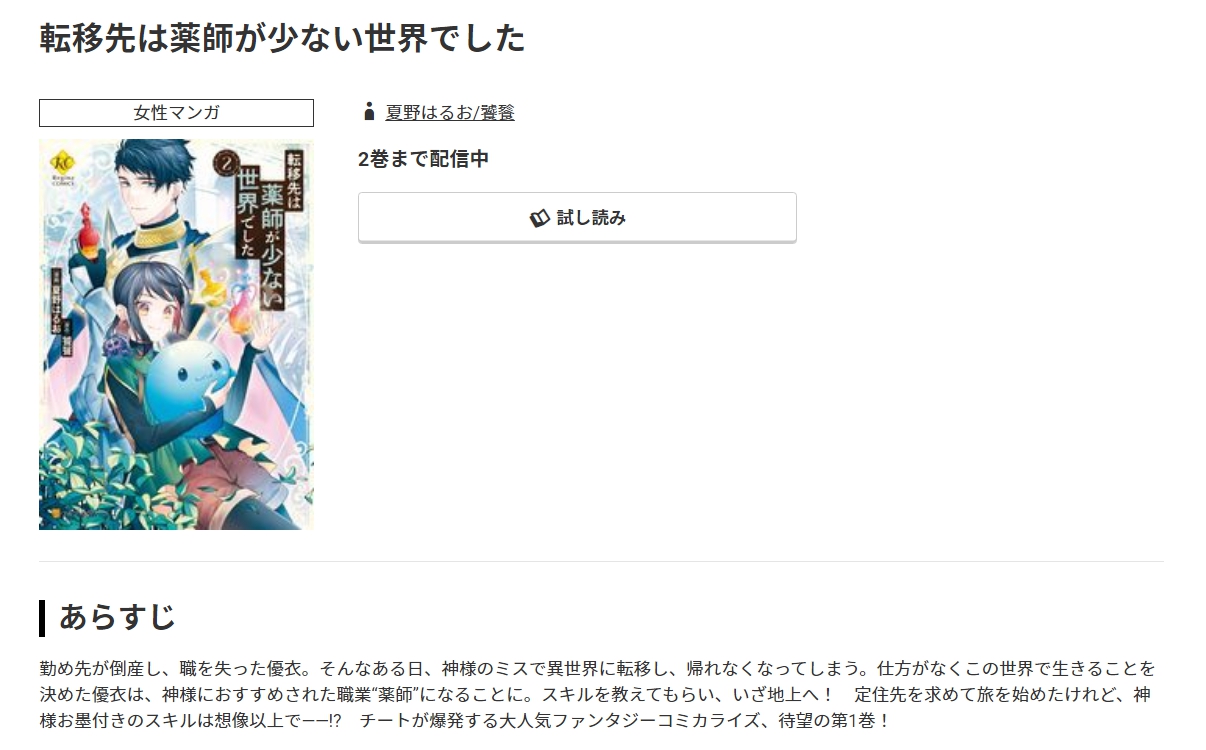Select the 女性マンガ category label
1206x750 pixels.
[x=176, y=113]
